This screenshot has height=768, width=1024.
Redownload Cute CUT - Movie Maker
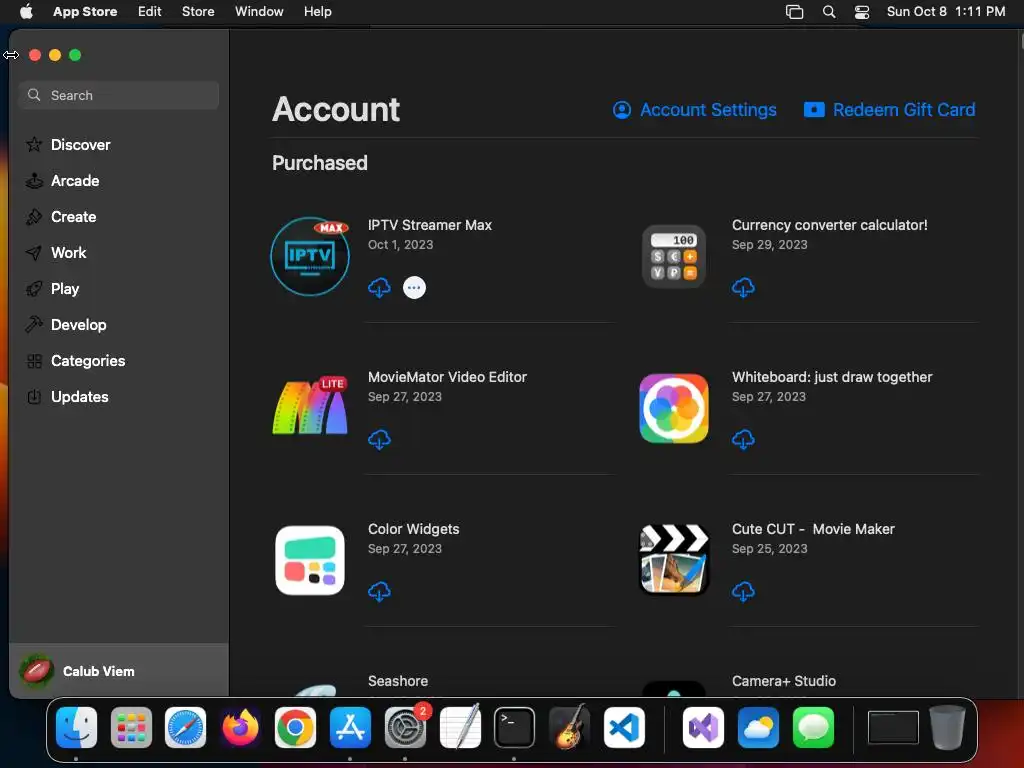743,592
